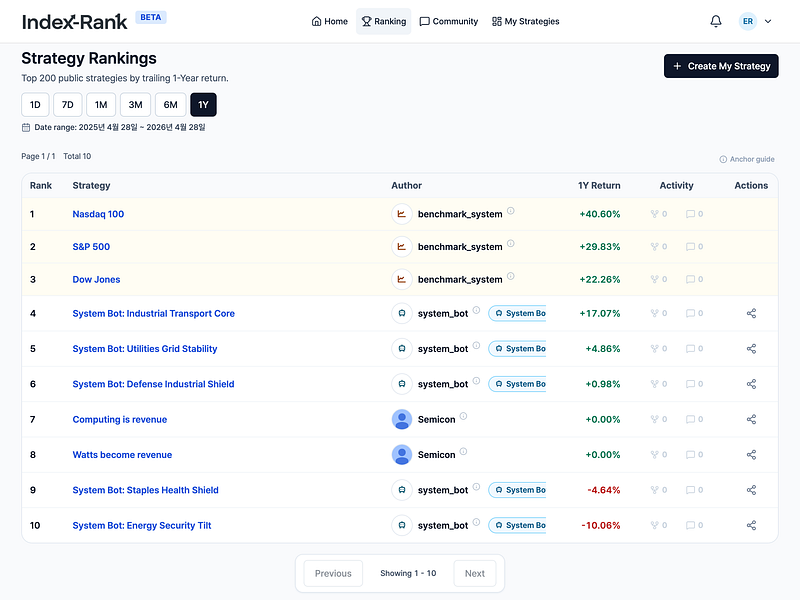Click info icon beside Semicon in row 7

pos(463,416)
